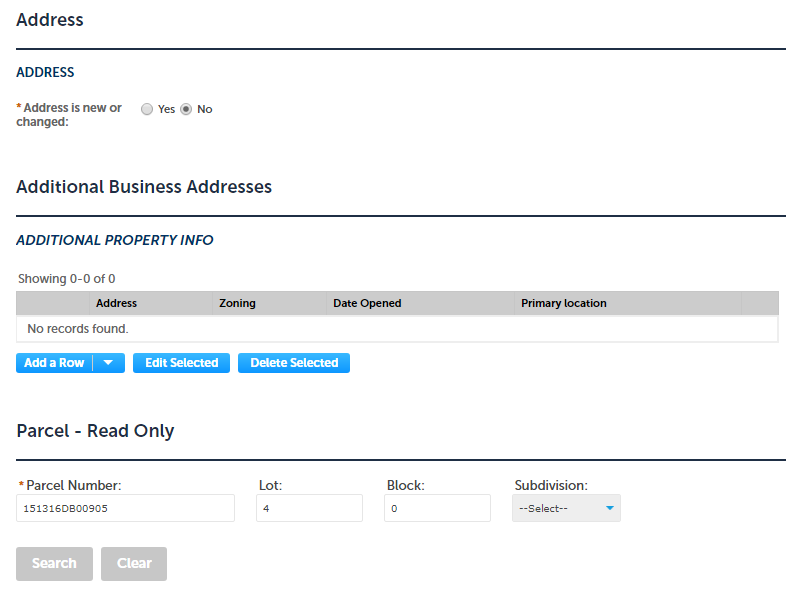Hit the Clear button
This screenshot has height=596, width=803.
coord(134,564)
